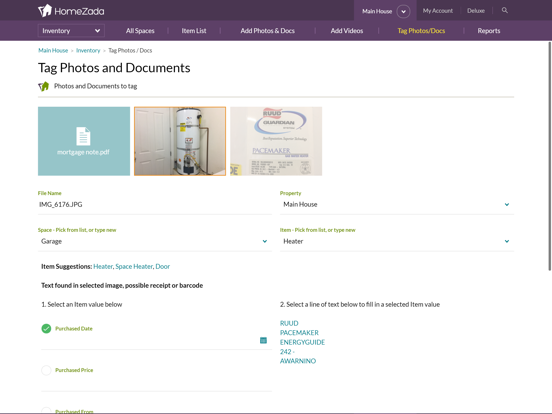Click the Inventory breadcrumb link
Screen dimensions: 552x414
point(88,51)
